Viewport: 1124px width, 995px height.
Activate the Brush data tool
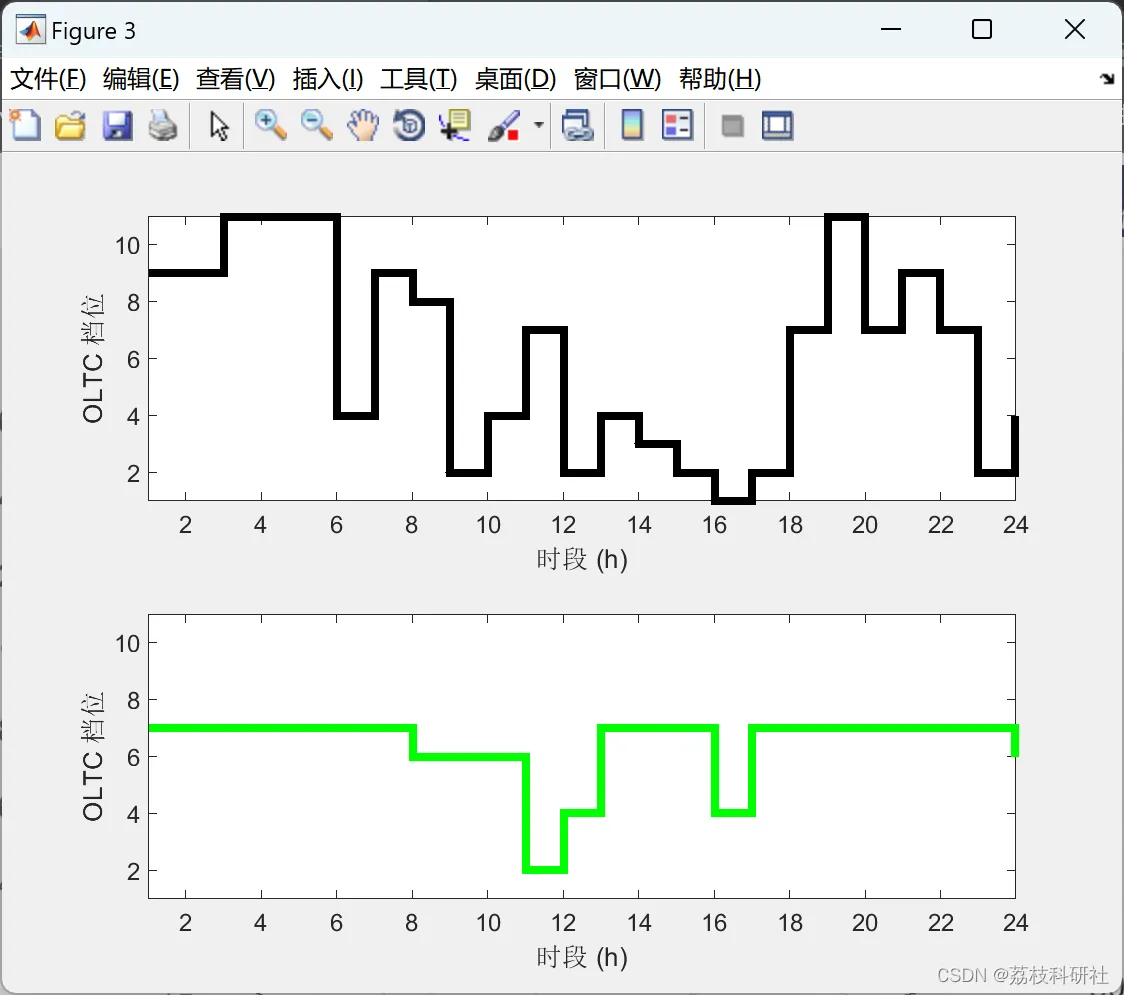click(504, 125)
